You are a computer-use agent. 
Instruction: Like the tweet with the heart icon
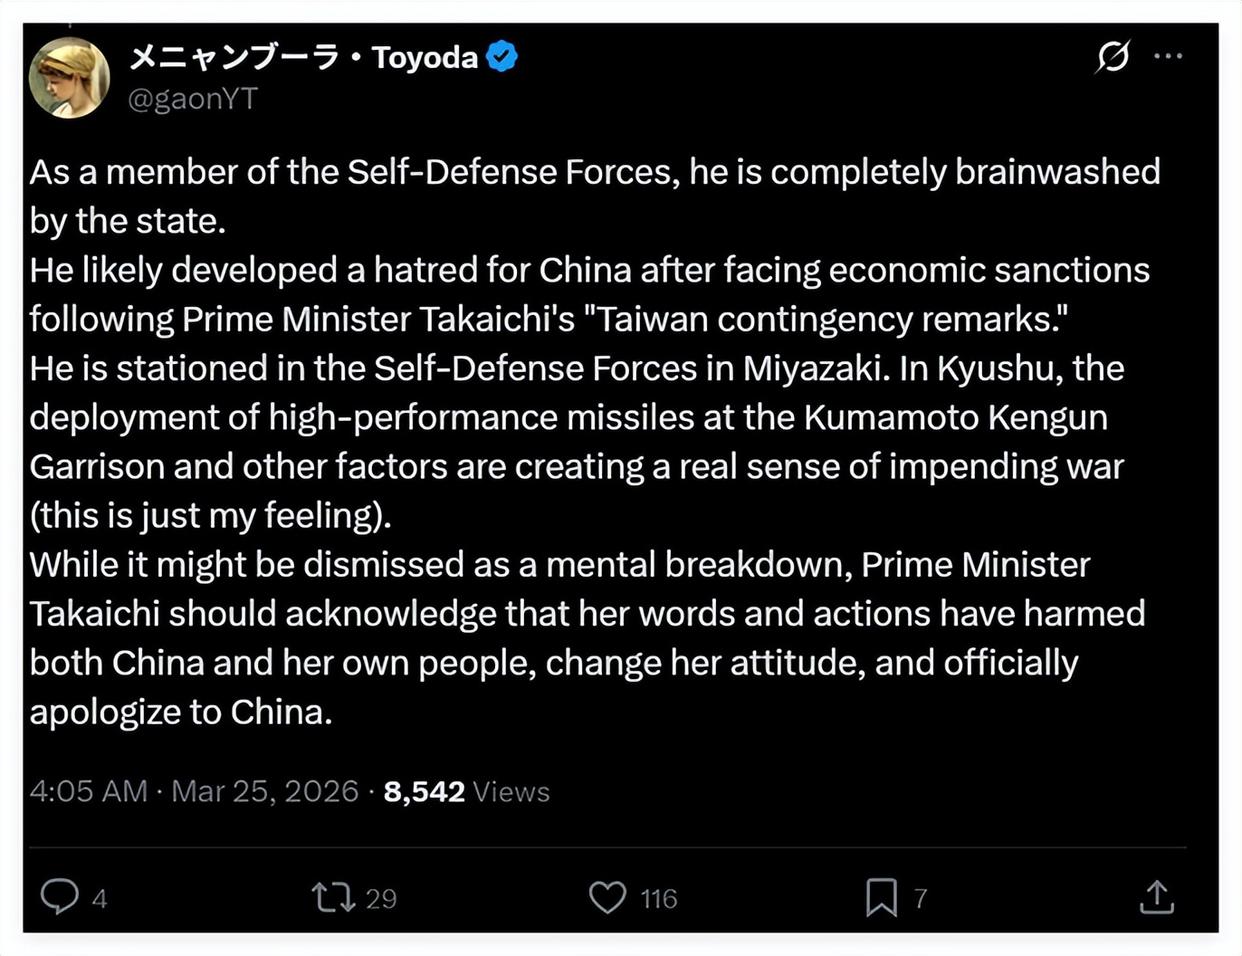pyautogui.click(x=607, y=897)
